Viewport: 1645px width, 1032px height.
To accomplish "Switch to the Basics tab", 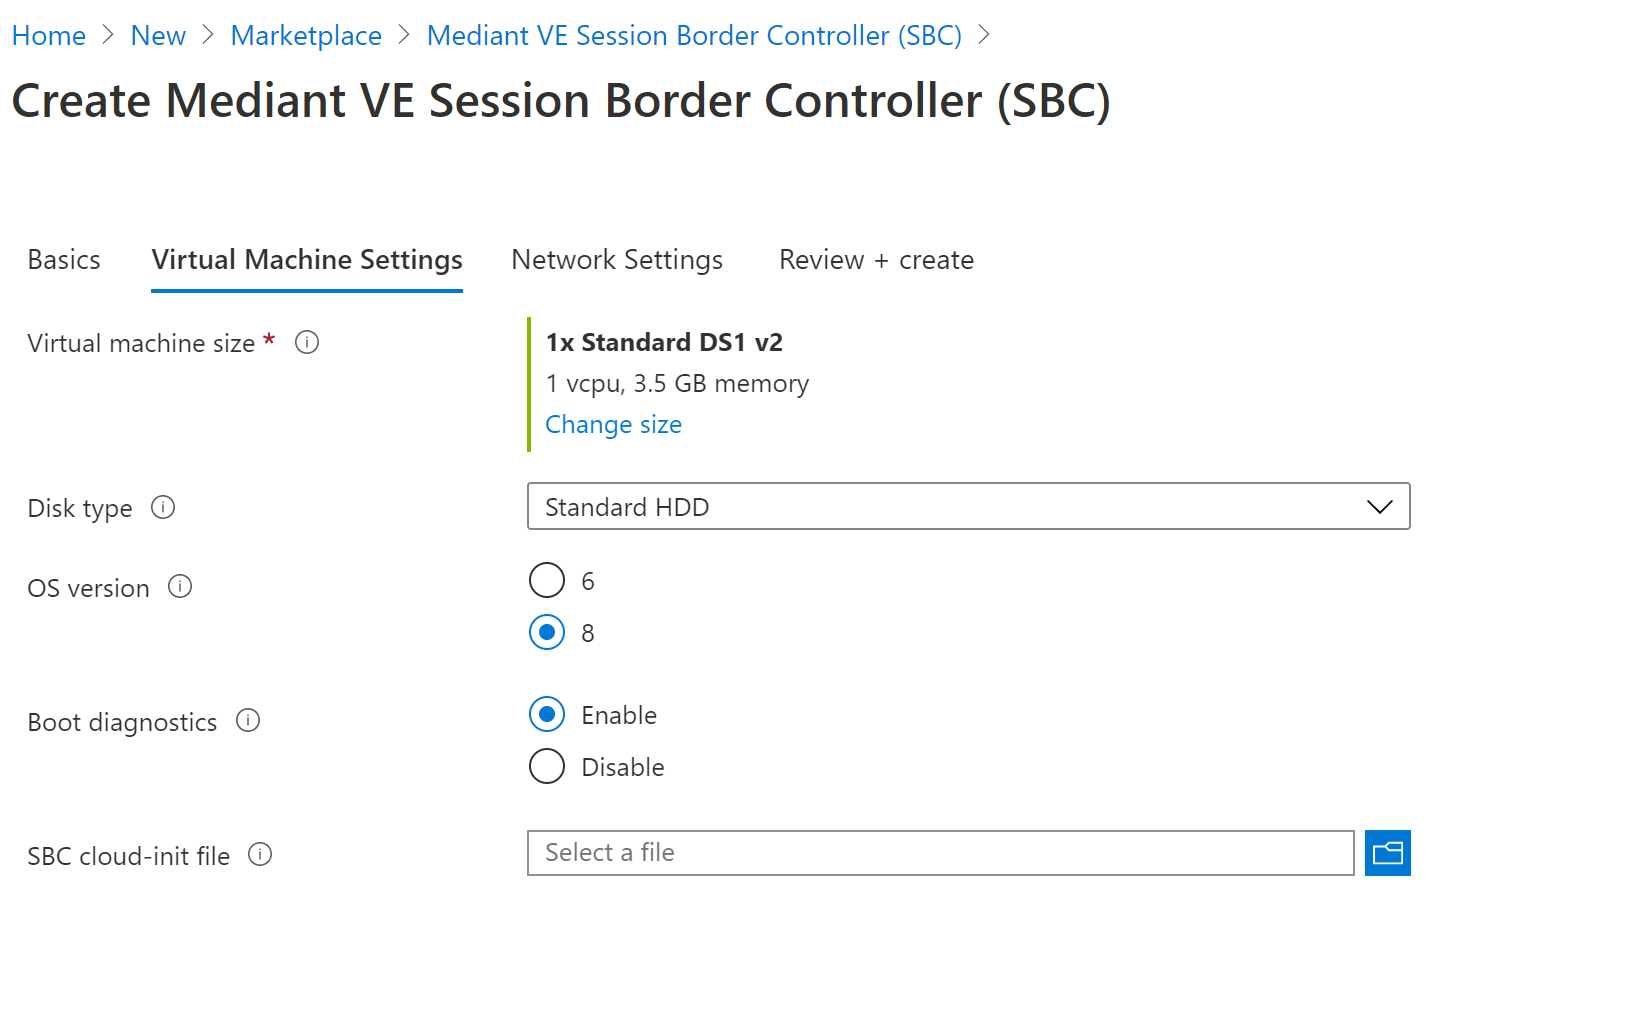I will (64, 260).
